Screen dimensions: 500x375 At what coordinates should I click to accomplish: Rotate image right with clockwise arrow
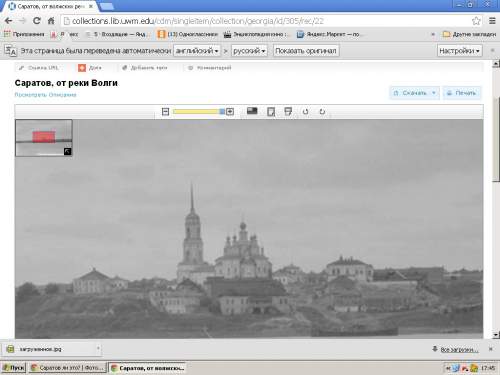click(x=322, y=112)
